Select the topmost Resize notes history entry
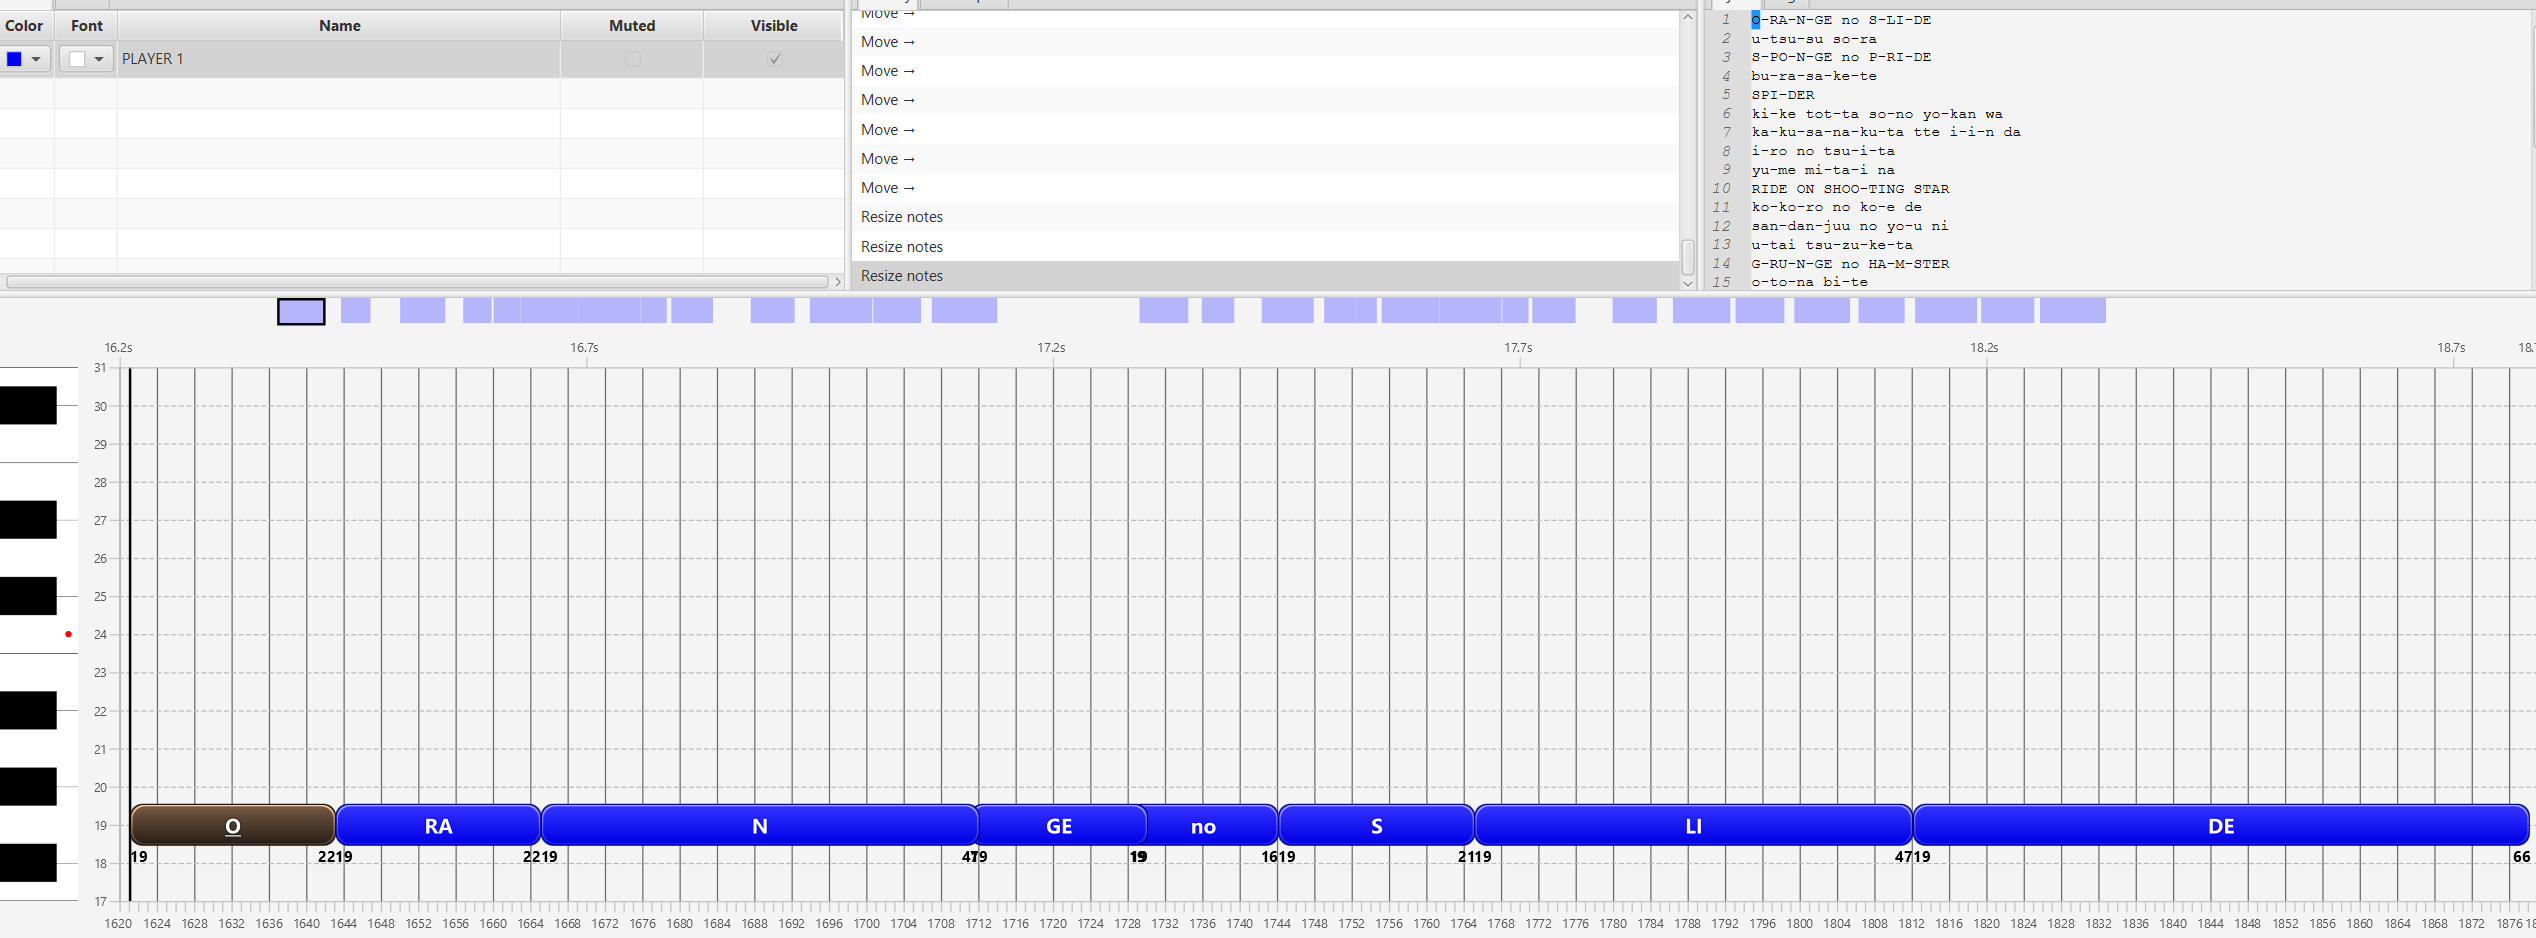2536x938 pixels. (x=902, y=217)
